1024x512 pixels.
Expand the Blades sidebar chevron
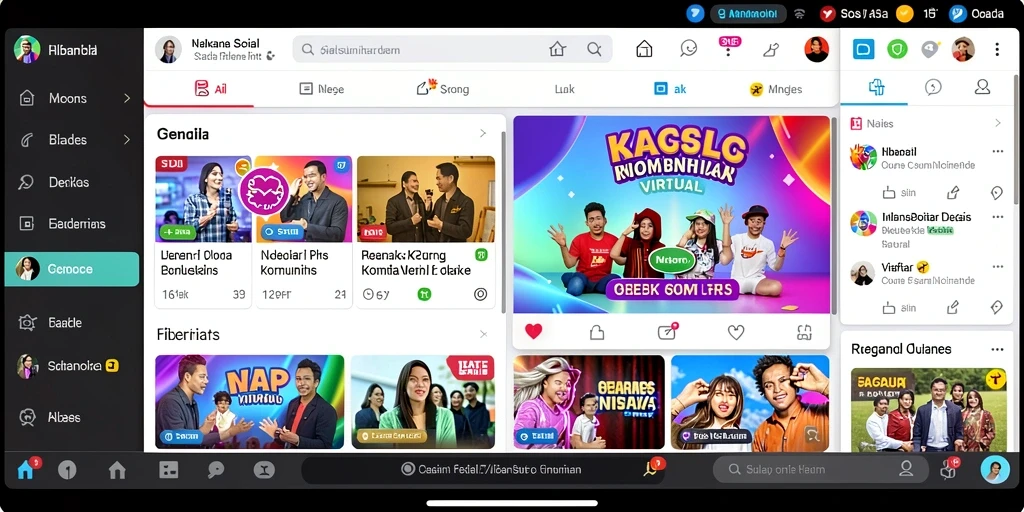tap(127, 139)
